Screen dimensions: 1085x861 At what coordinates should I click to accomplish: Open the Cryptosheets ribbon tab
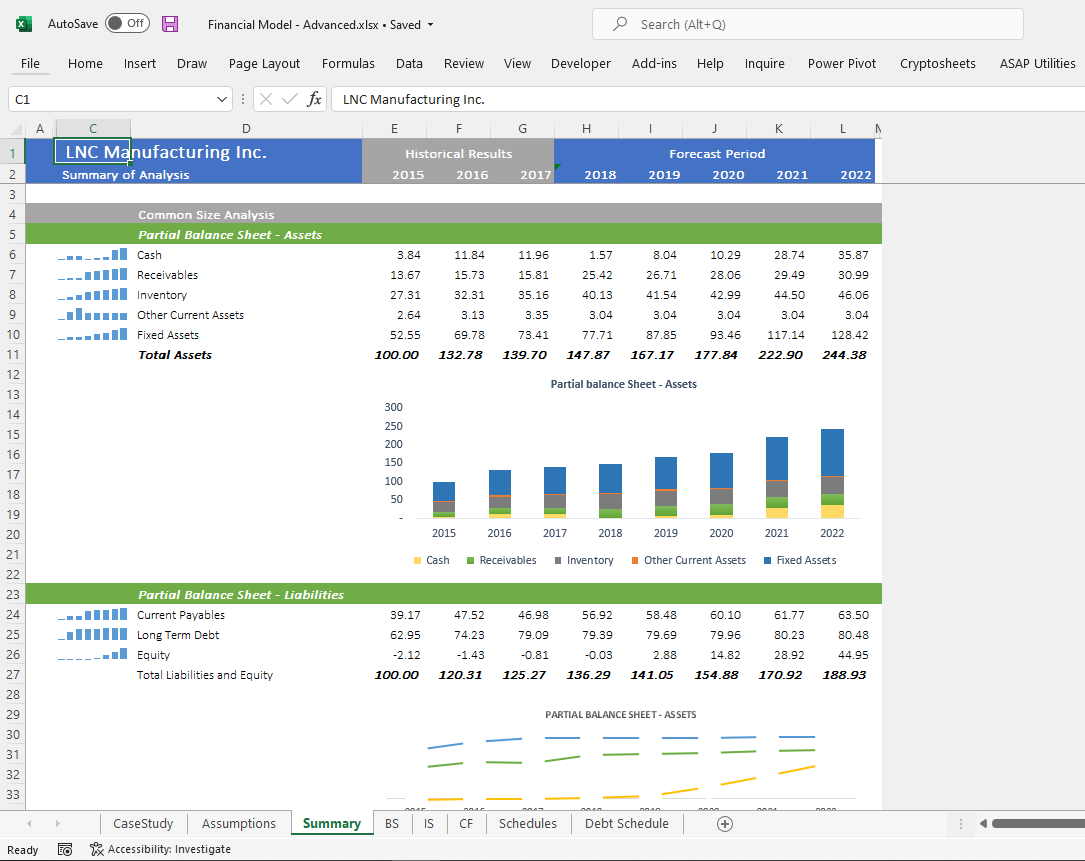click(x=938, y=64)
